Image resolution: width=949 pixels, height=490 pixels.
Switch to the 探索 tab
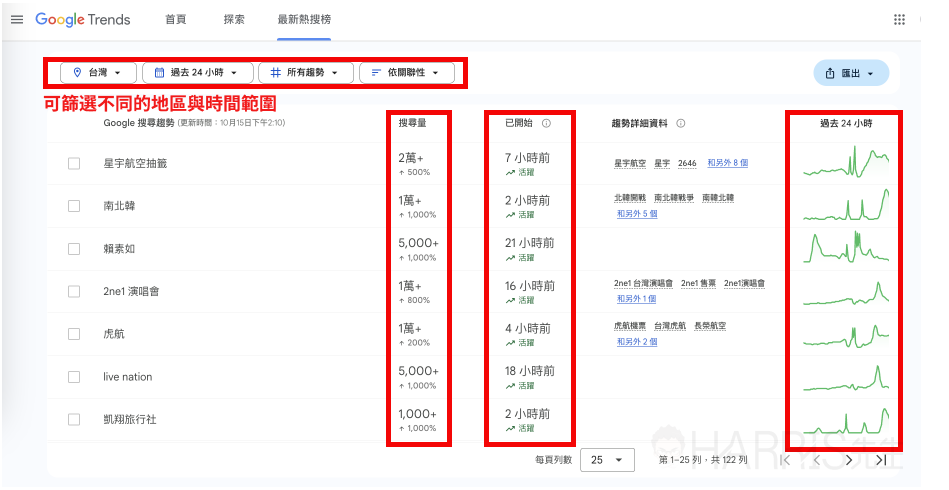234,19
